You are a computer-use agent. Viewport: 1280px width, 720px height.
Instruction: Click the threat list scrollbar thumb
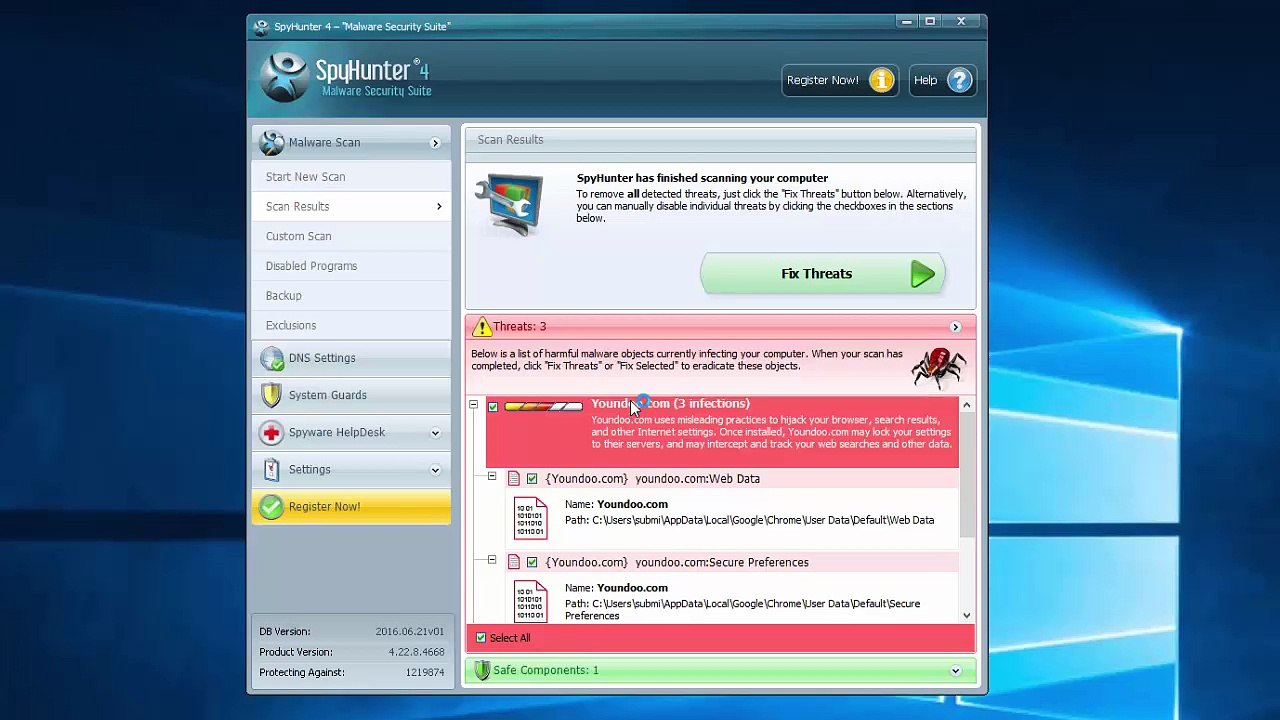[967, 474]
